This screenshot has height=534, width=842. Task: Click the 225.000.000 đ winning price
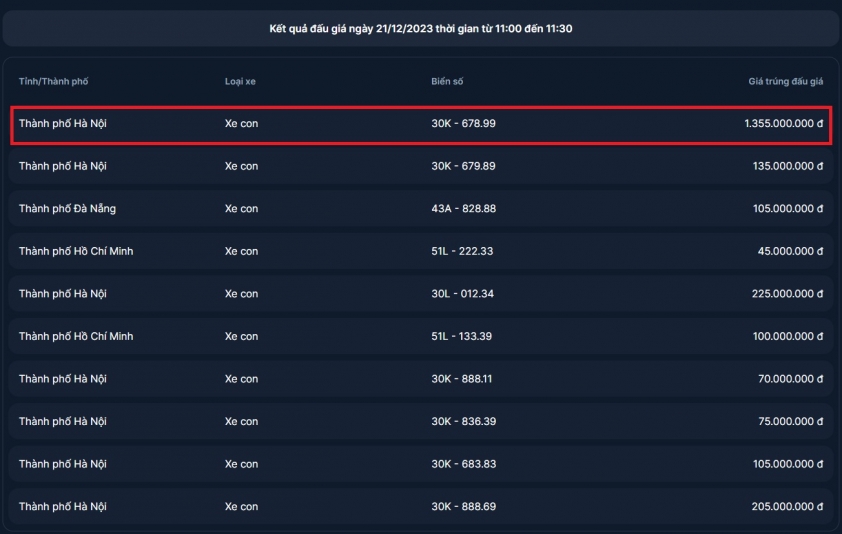787,294
